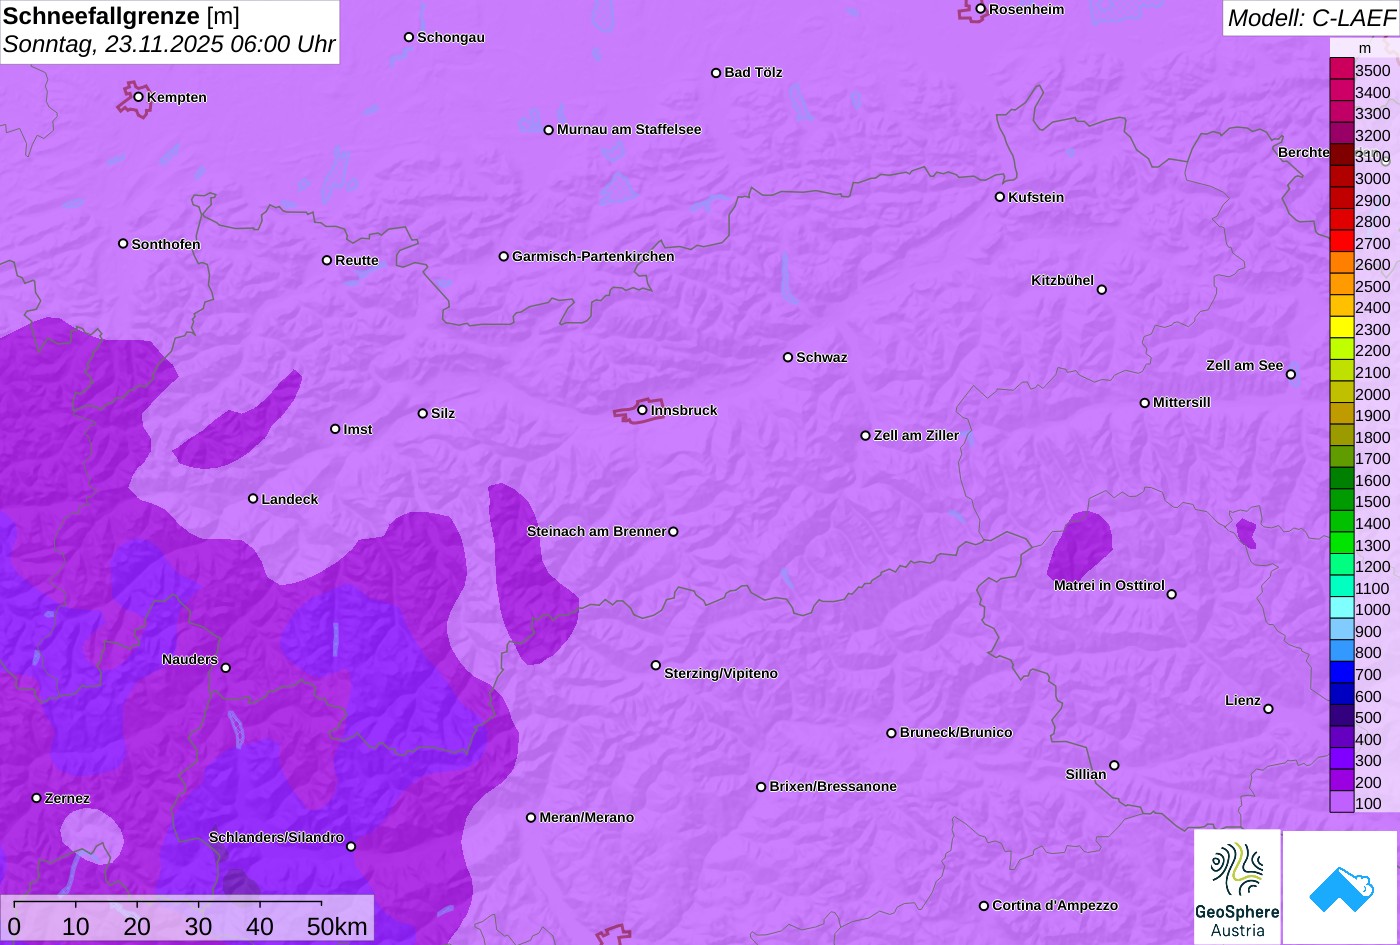Select the Kufstein city marker dot
This screenshot has height=945, width=1400.
click(1000, 197)
